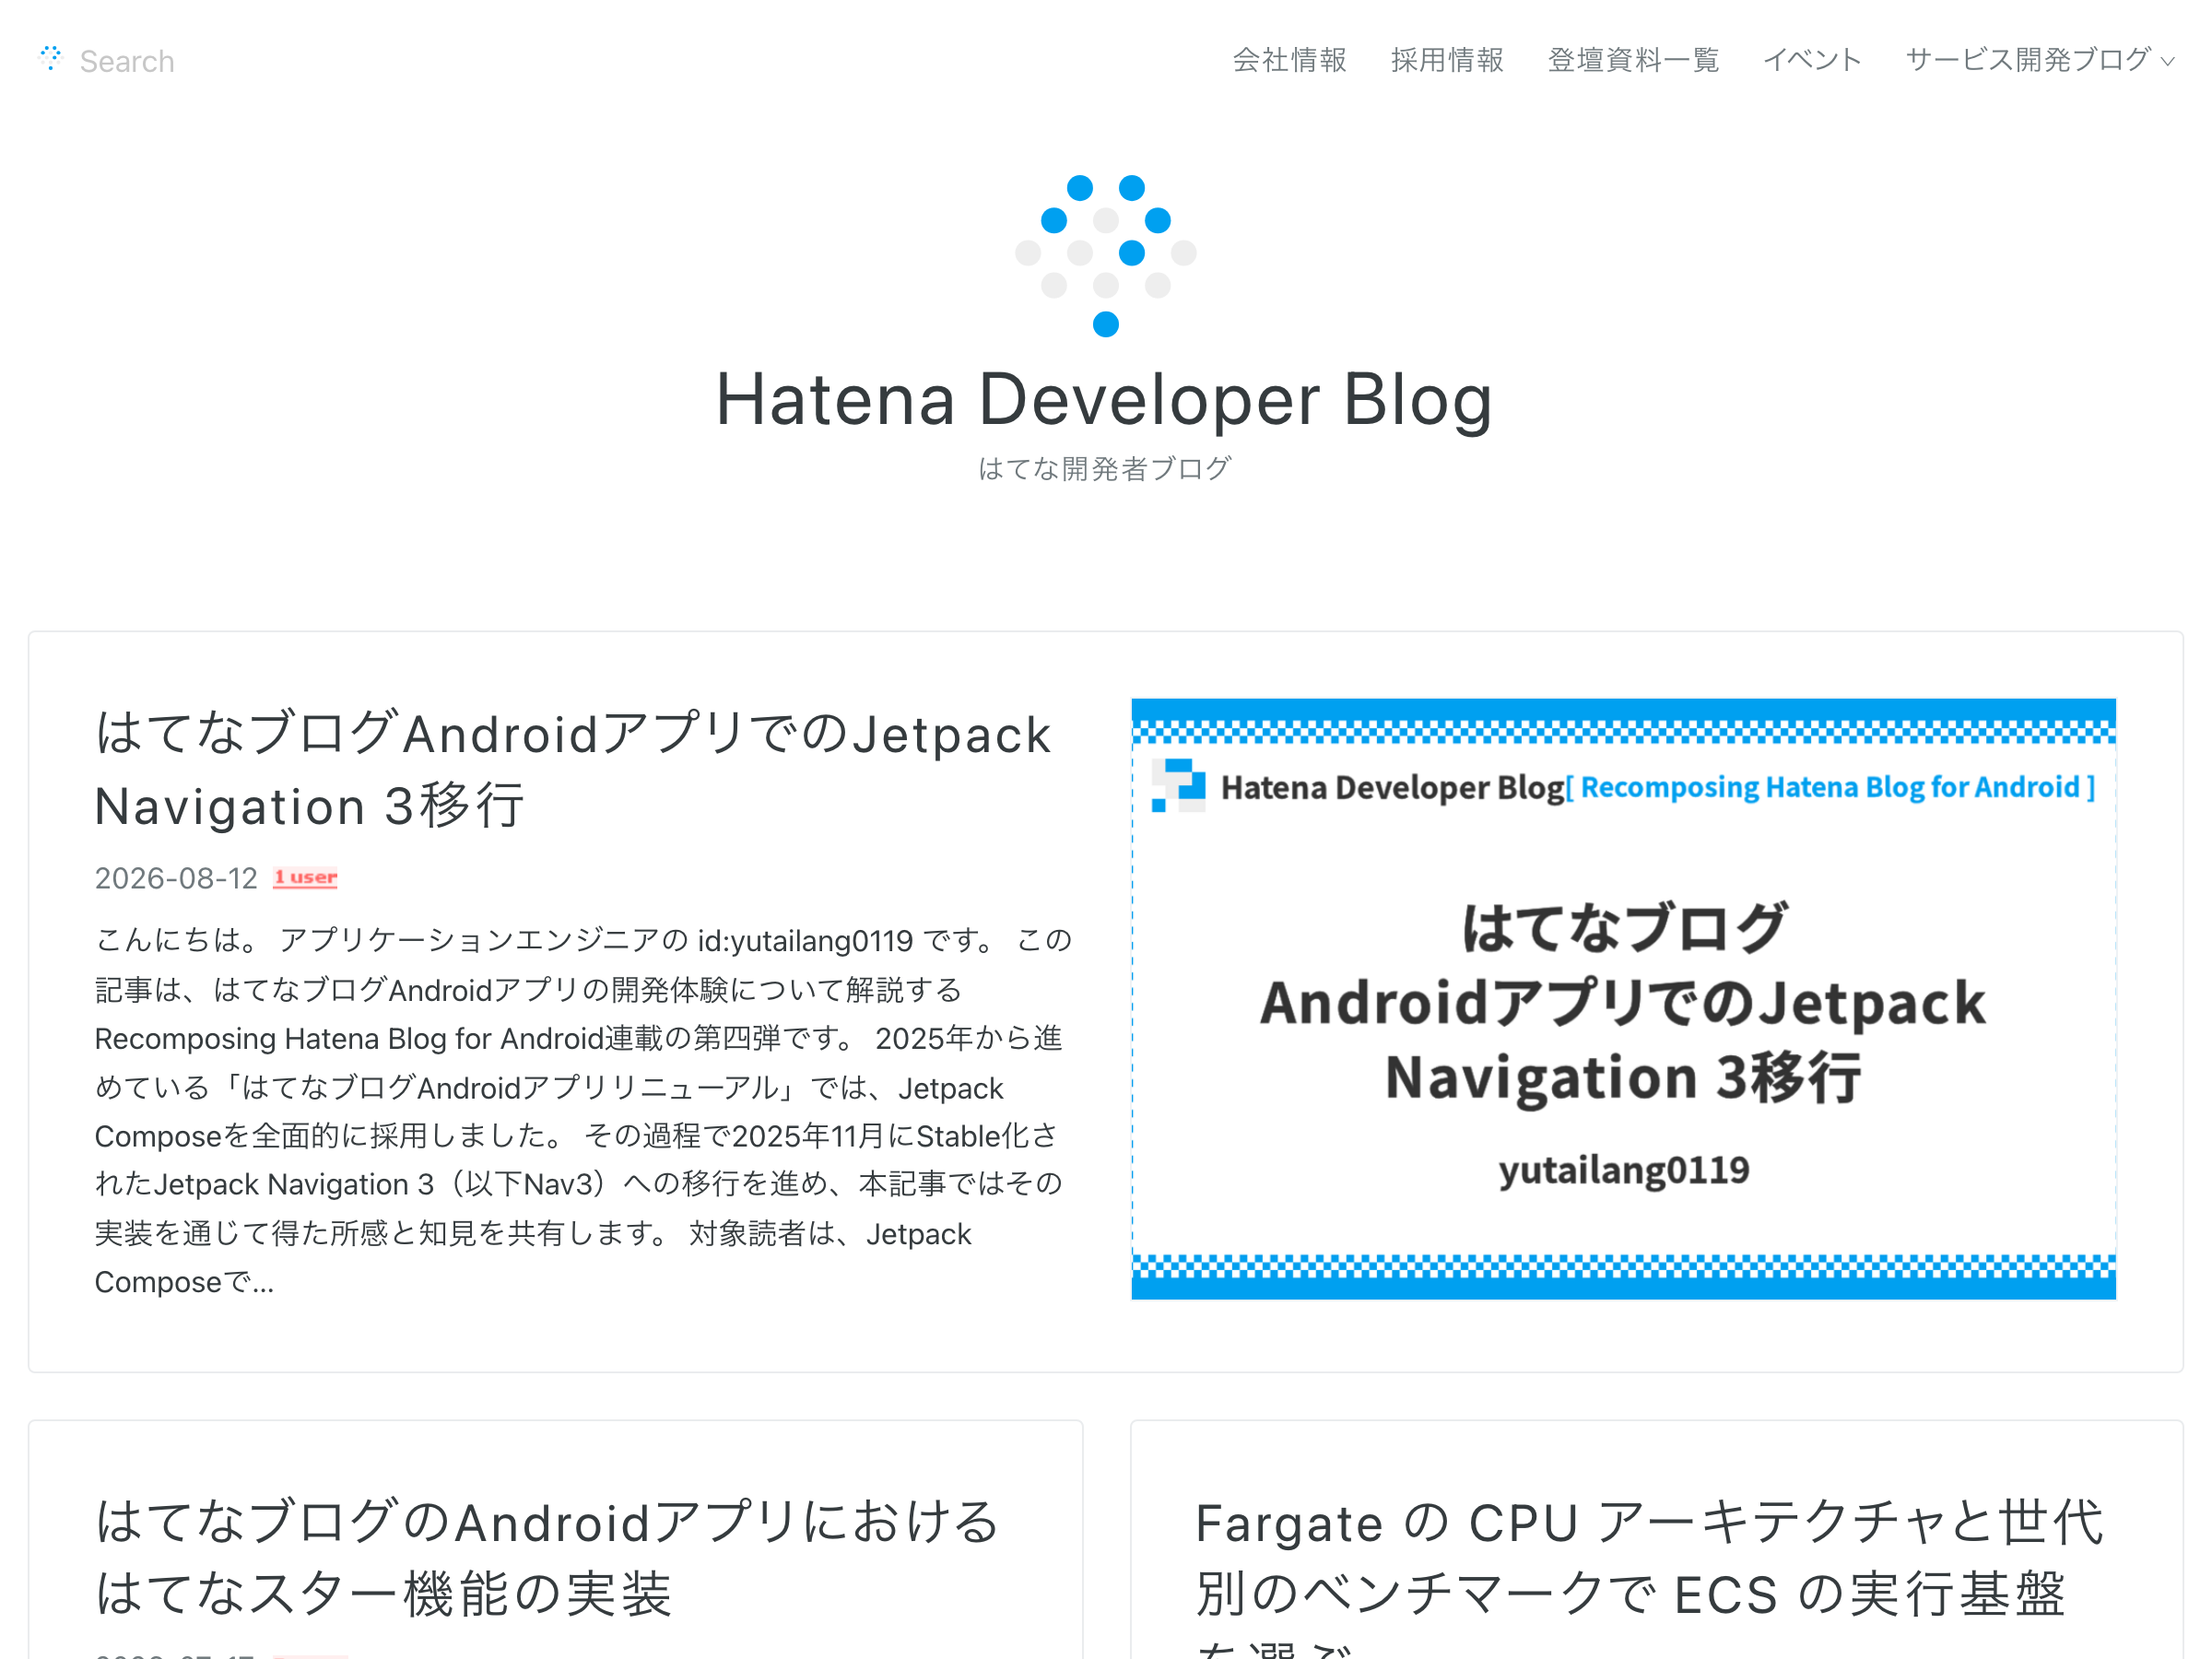This screenshot has height=1659, width=2212.
Task: Click the excerpt beginning こんにちは。
Action: tap(583, 1110)
